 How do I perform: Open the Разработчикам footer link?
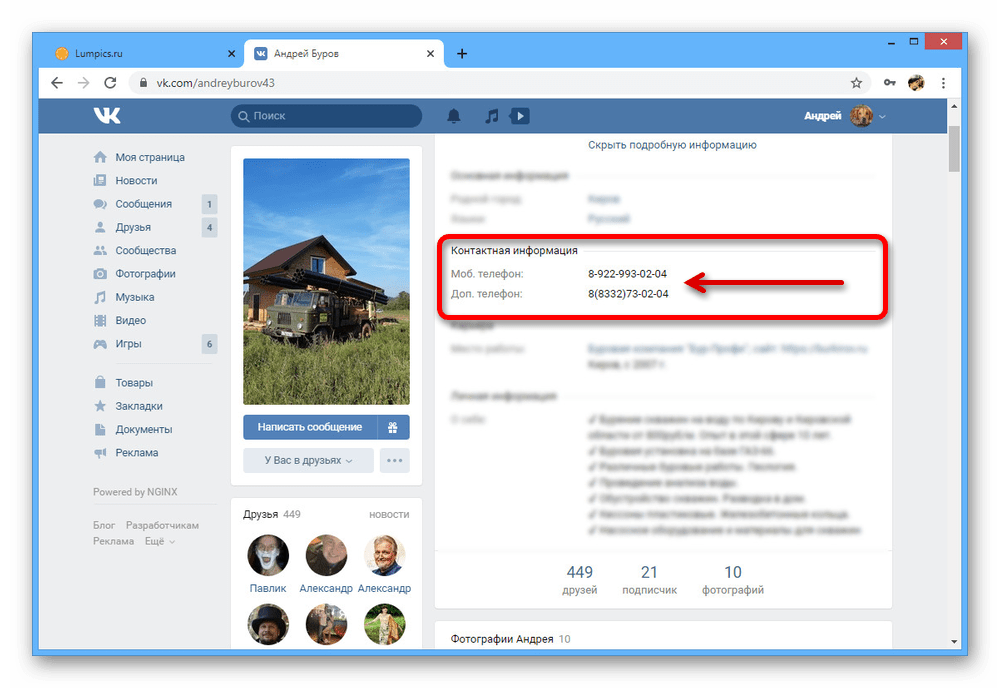click(162, 525)
